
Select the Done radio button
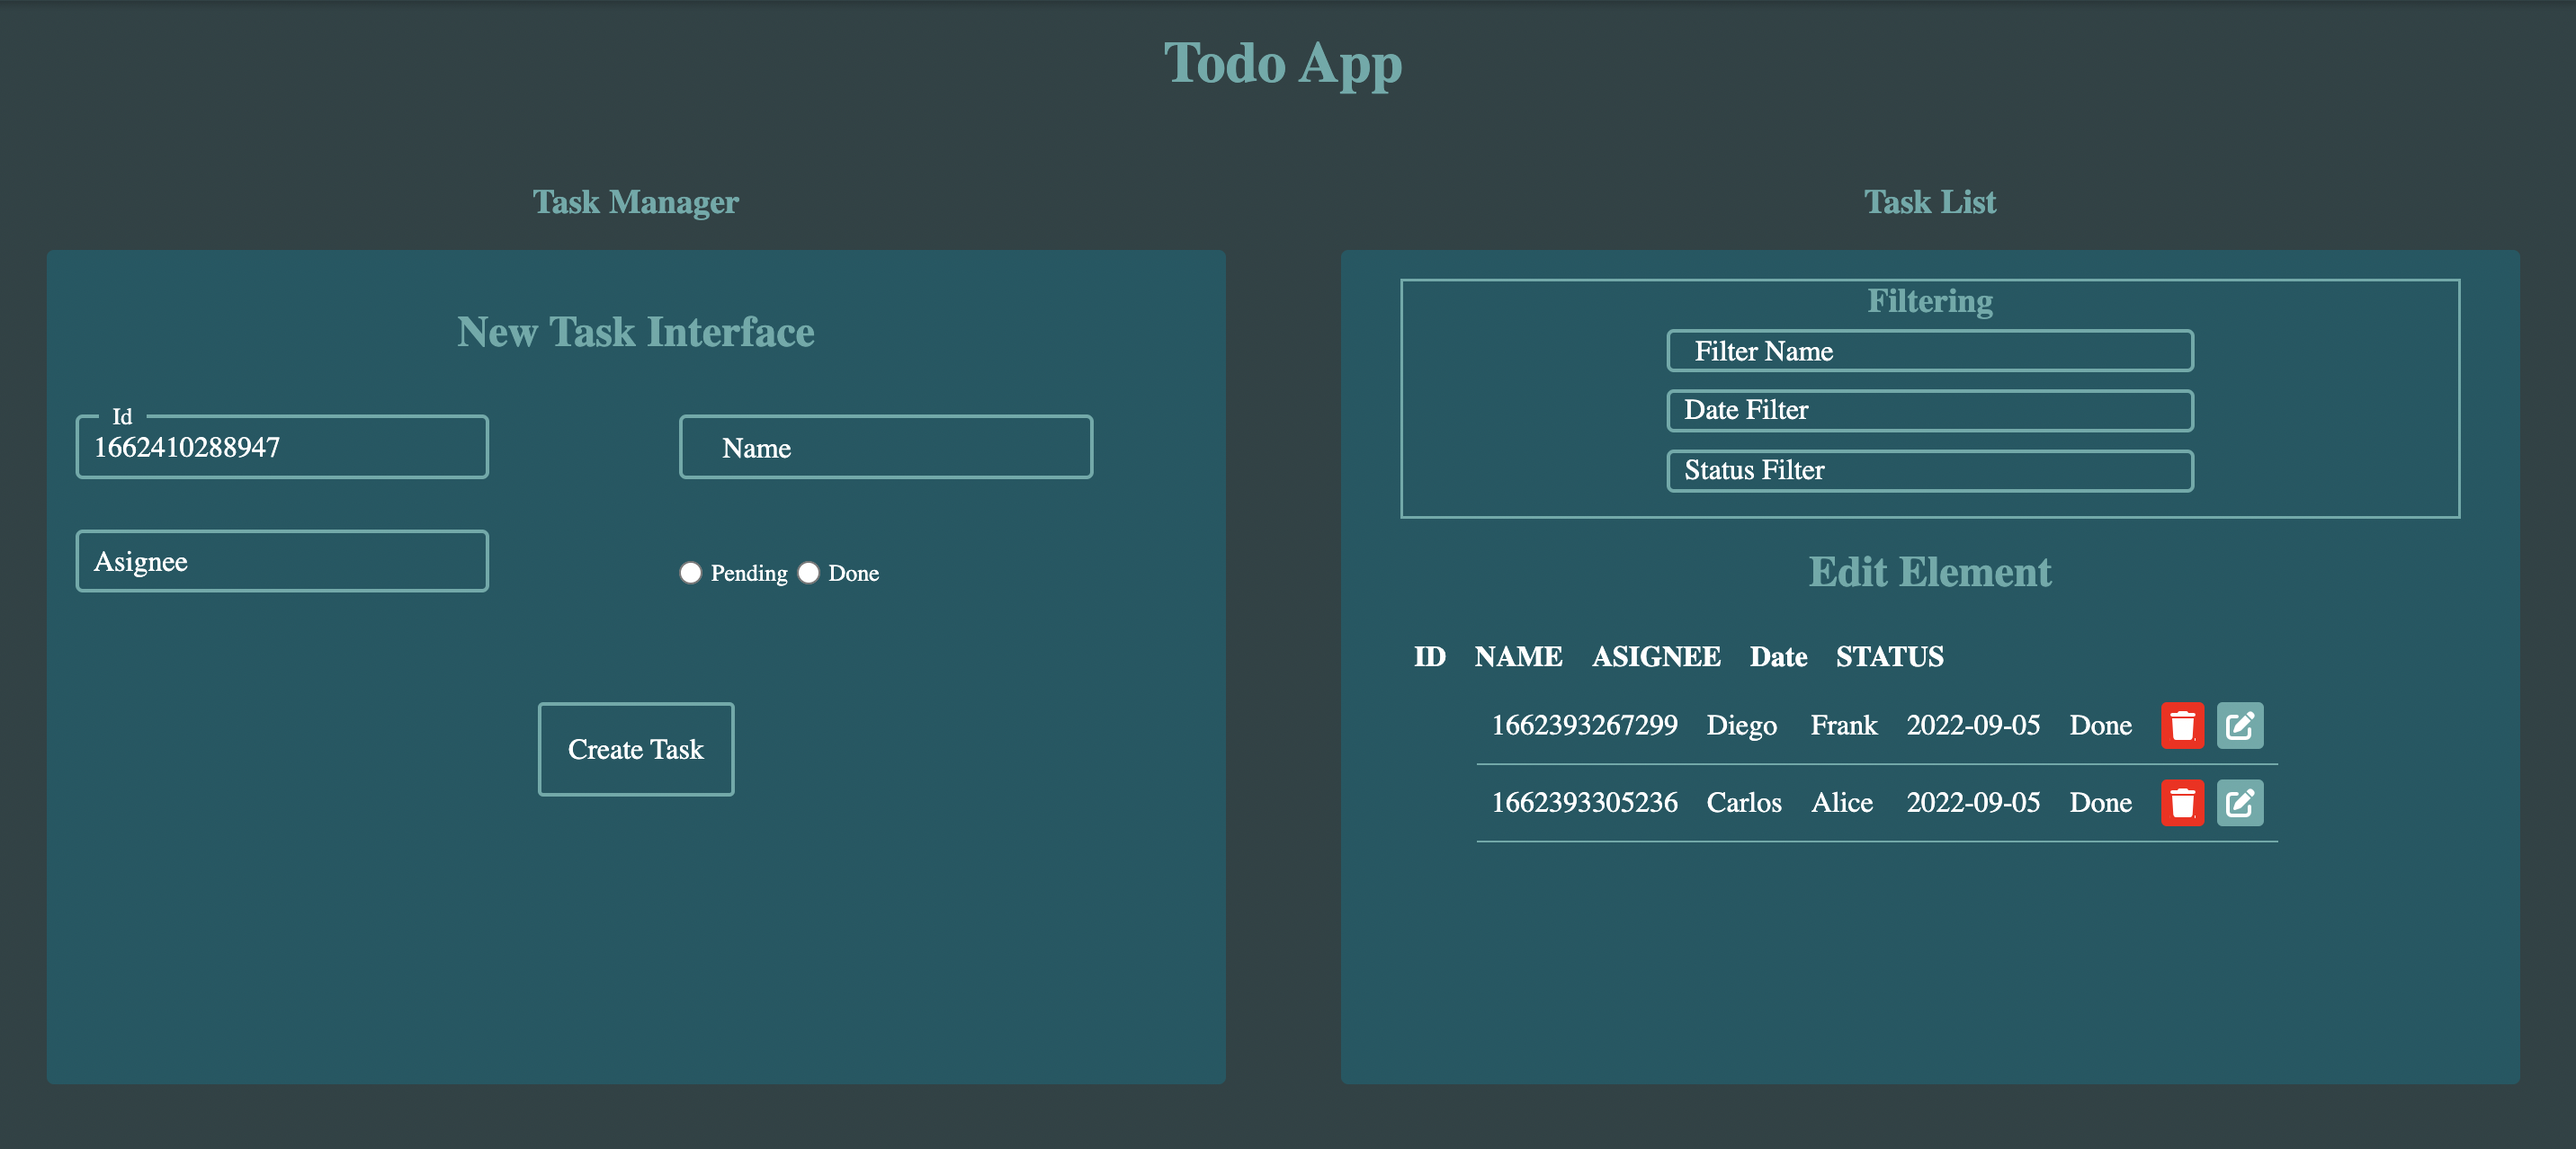808,573
